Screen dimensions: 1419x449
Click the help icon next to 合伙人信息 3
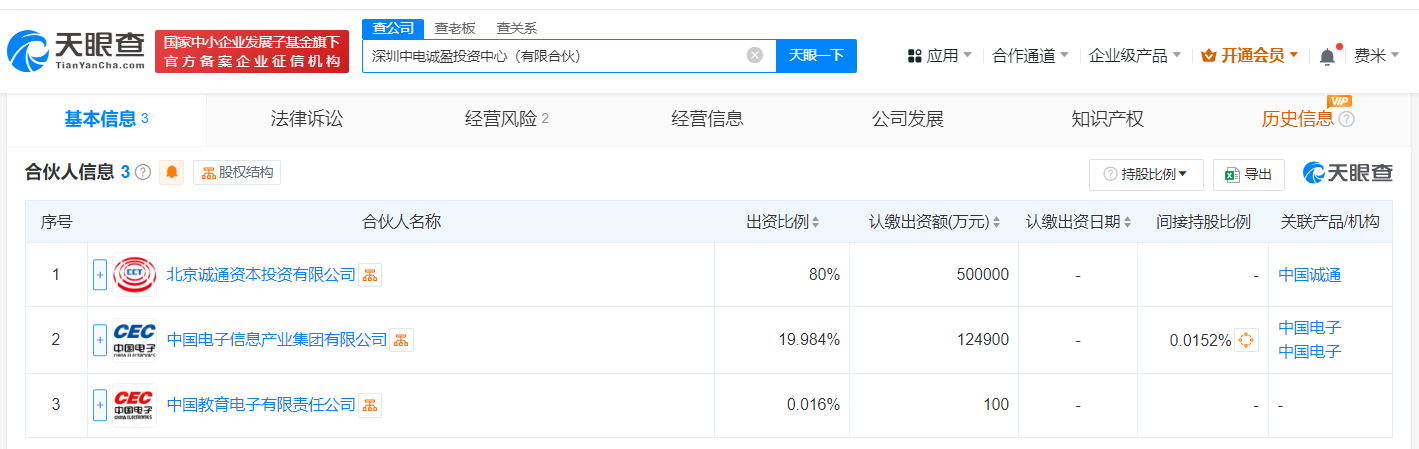[143, 172]
